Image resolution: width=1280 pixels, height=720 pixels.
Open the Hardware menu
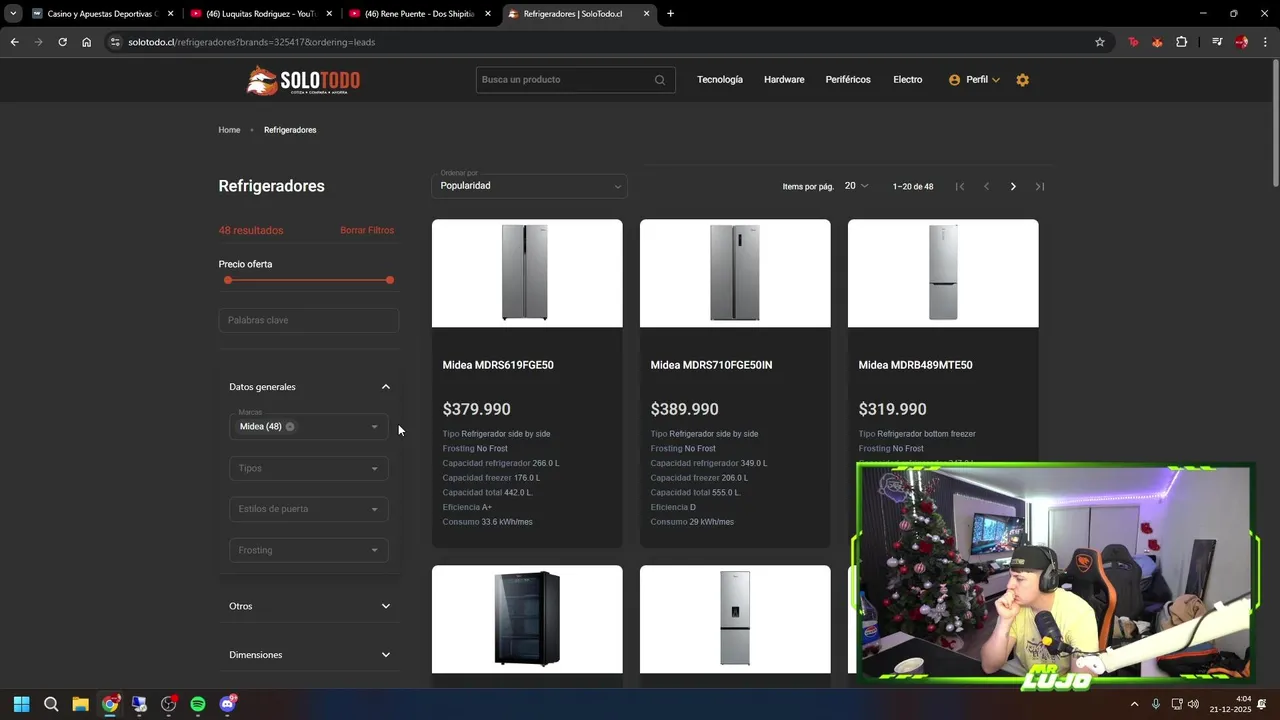784,80
